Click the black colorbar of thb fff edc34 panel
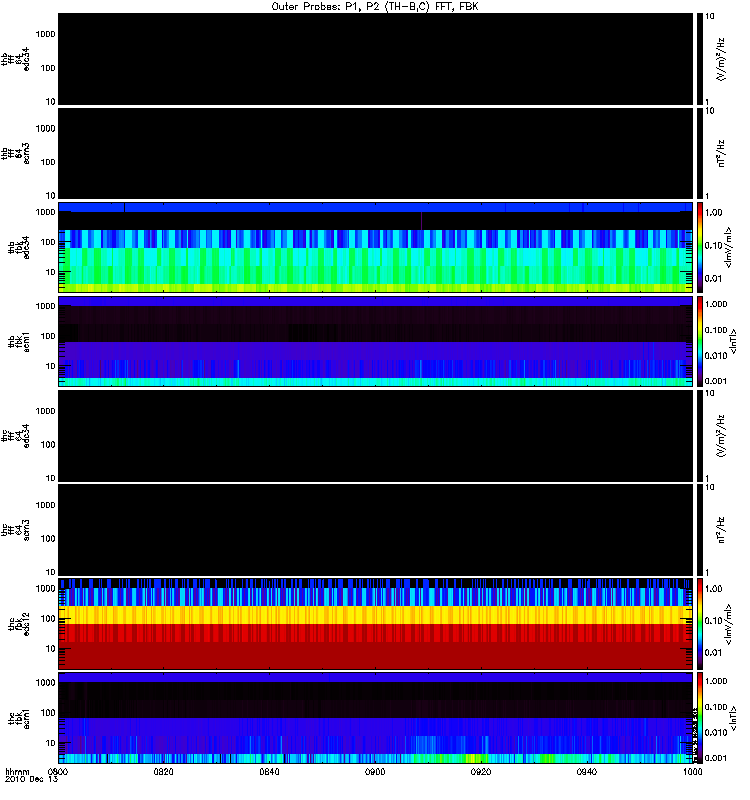 coord(699,59)
